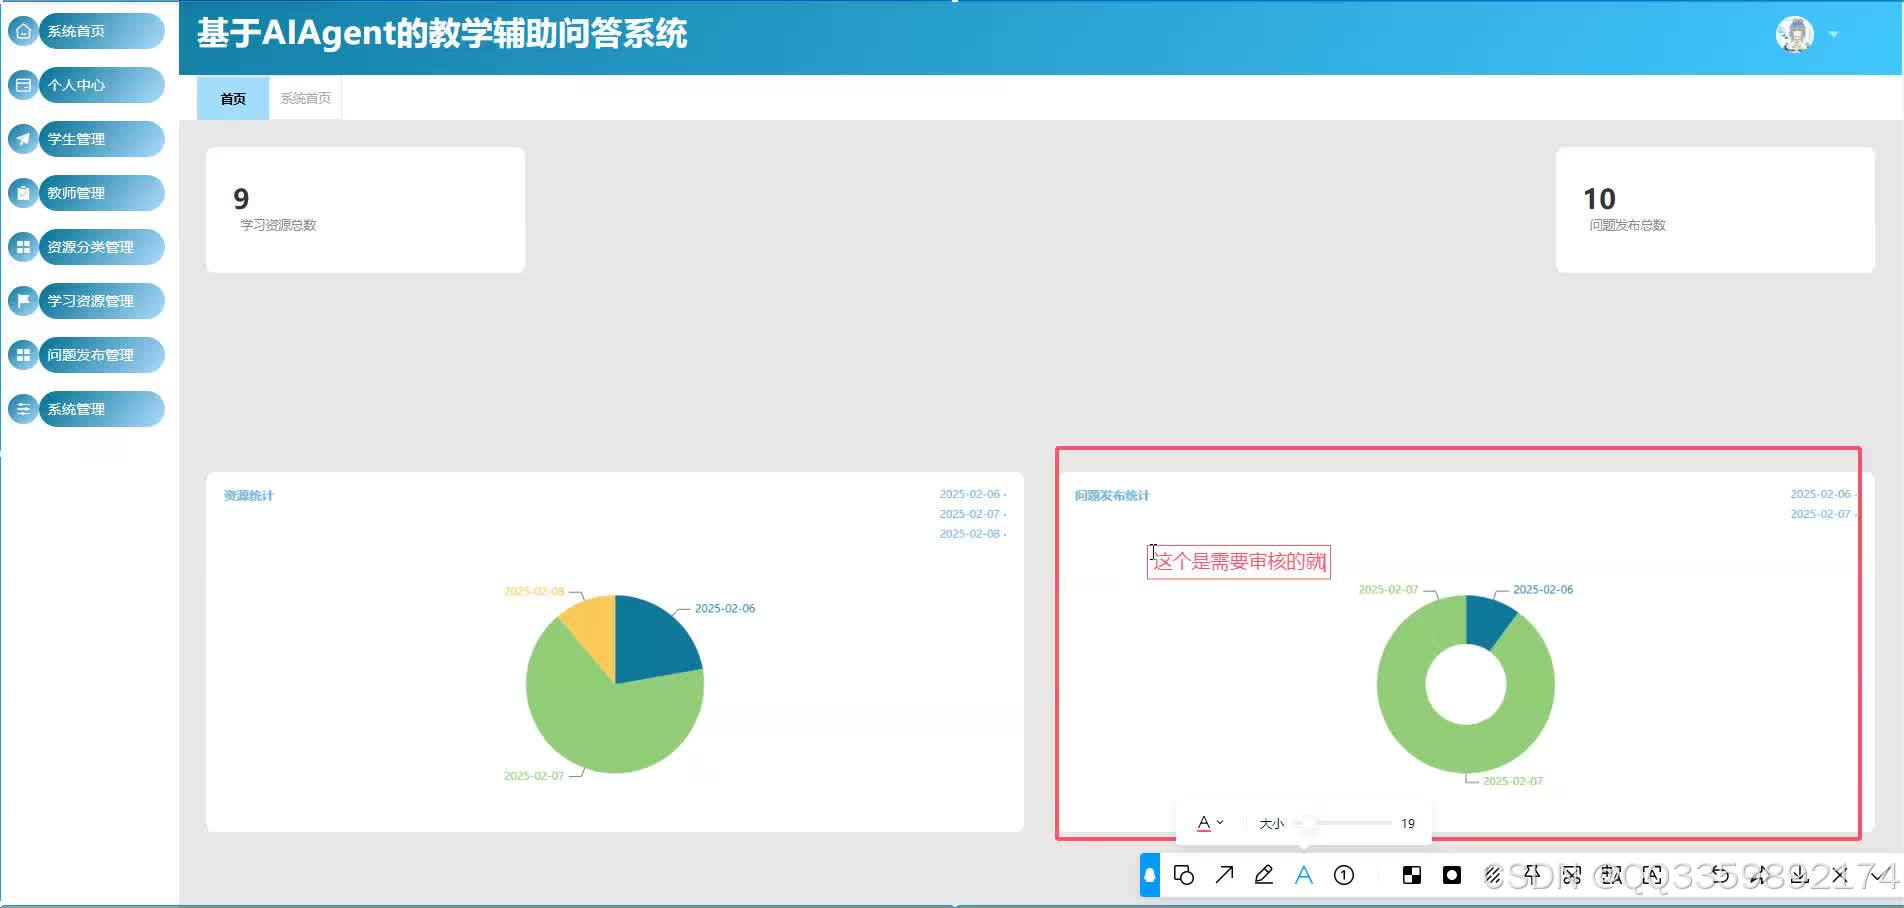Viewport: 1904px width, 908px height.
Task: Click the 资源统计 chart title
Action: tap(248, 495)
